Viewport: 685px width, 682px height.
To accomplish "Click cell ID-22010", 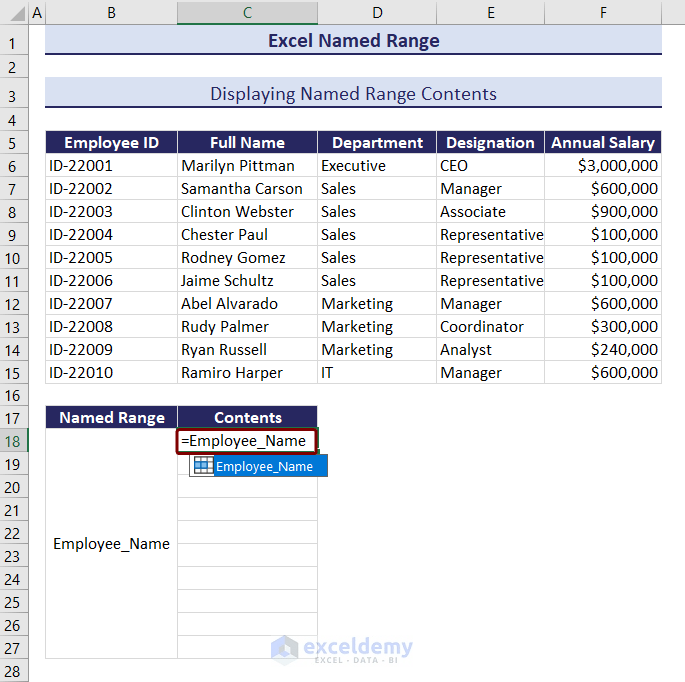I will [111, 373].
